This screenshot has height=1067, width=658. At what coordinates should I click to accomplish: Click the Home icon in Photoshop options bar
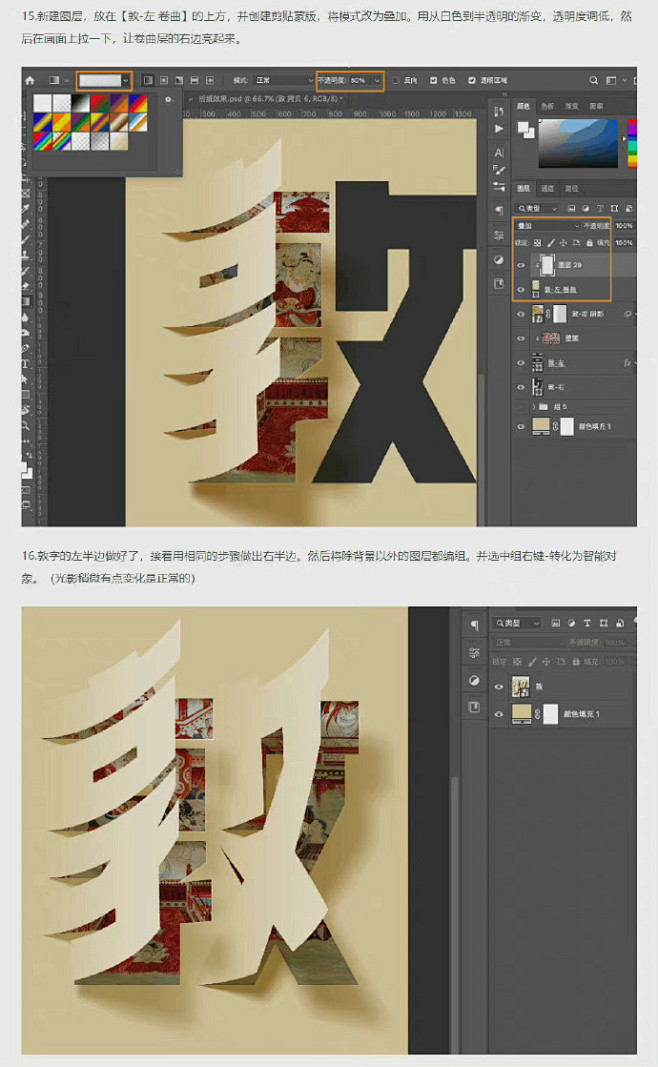tap(30, 80)
